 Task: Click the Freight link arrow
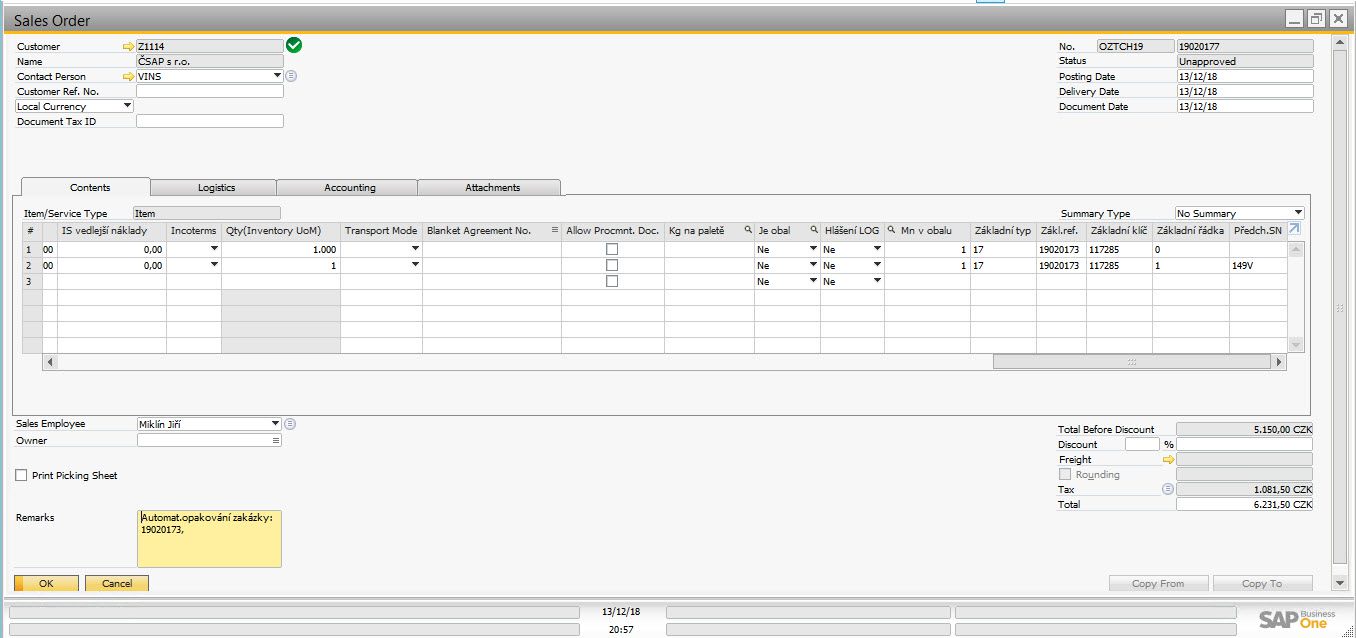pyautogui.click(x=1168, y=460)
